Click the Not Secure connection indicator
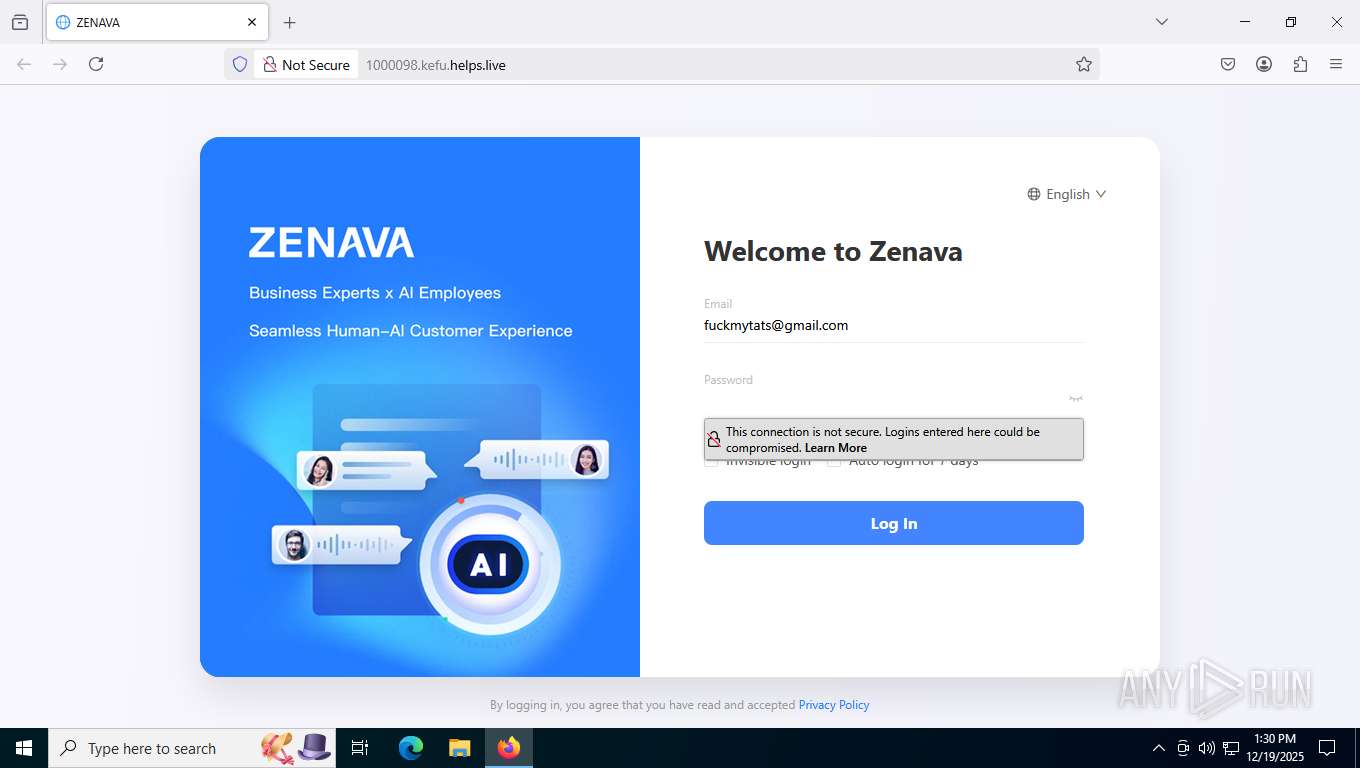 306,64
